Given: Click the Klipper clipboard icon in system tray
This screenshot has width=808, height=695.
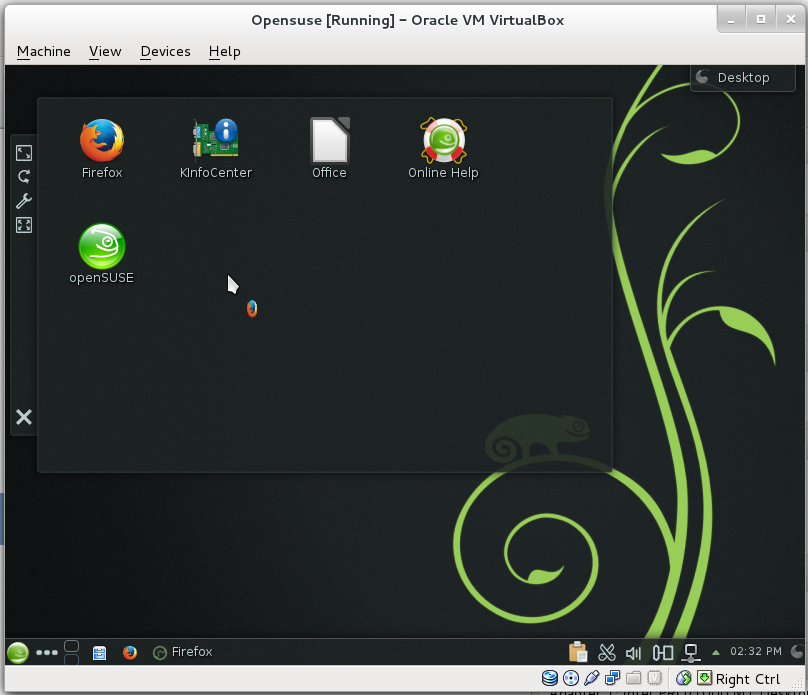Looking at the screenshot, I should pyautogui.click(x=578, y=652).
